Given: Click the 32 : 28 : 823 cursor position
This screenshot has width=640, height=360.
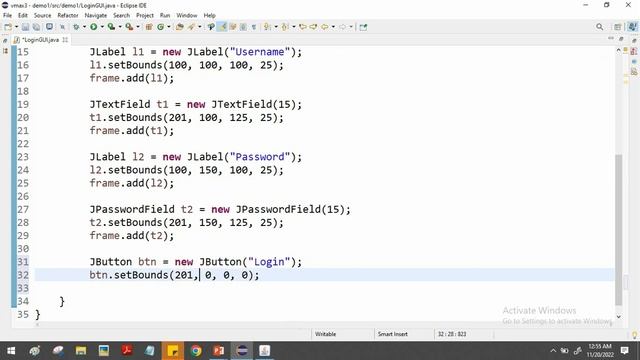Looking at the screenshot, I should click(452, 334).
